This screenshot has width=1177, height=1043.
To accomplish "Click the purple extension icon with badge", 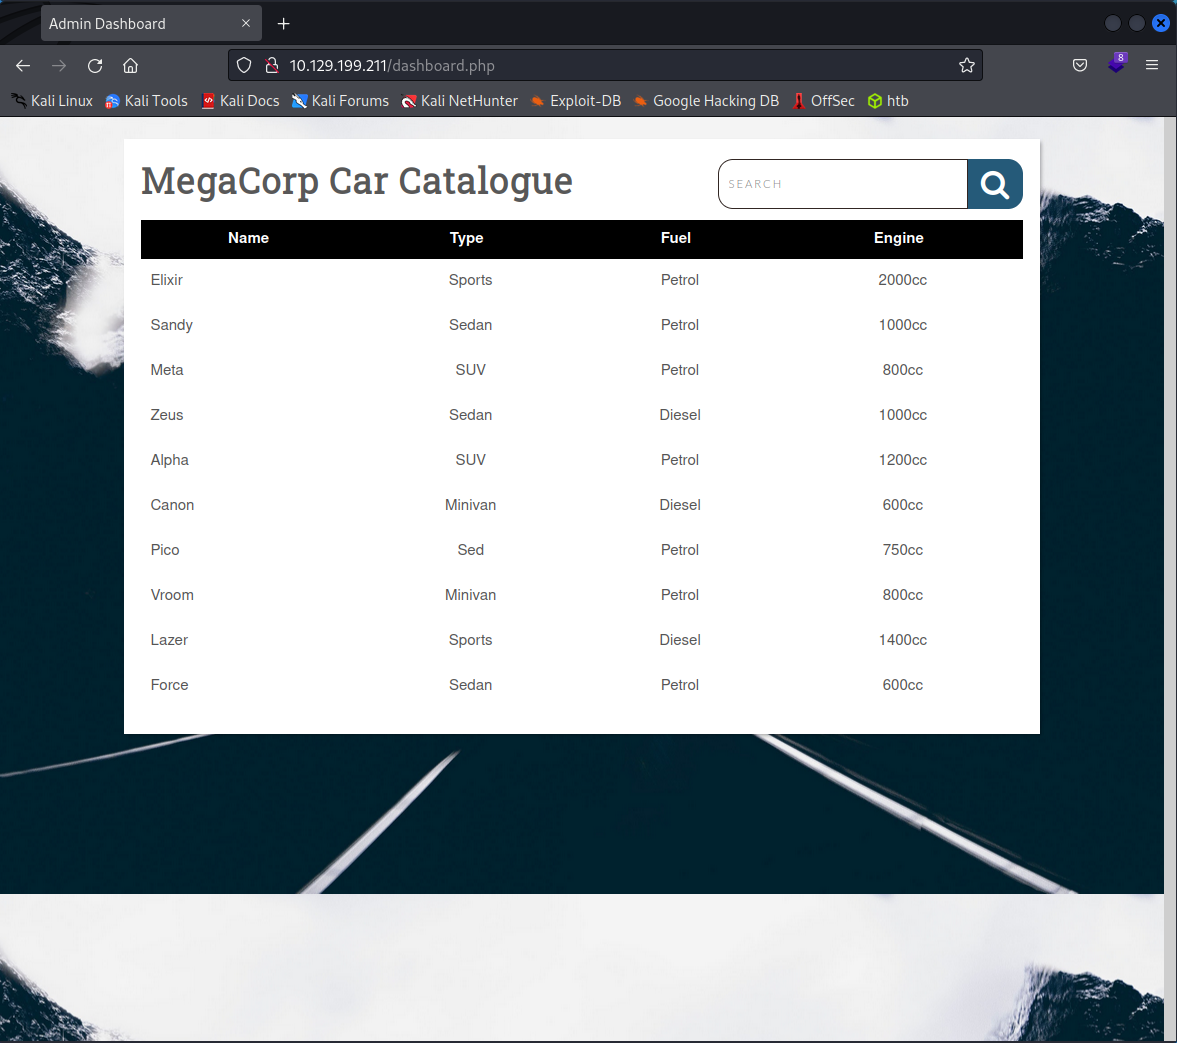I will point(1116,64).
